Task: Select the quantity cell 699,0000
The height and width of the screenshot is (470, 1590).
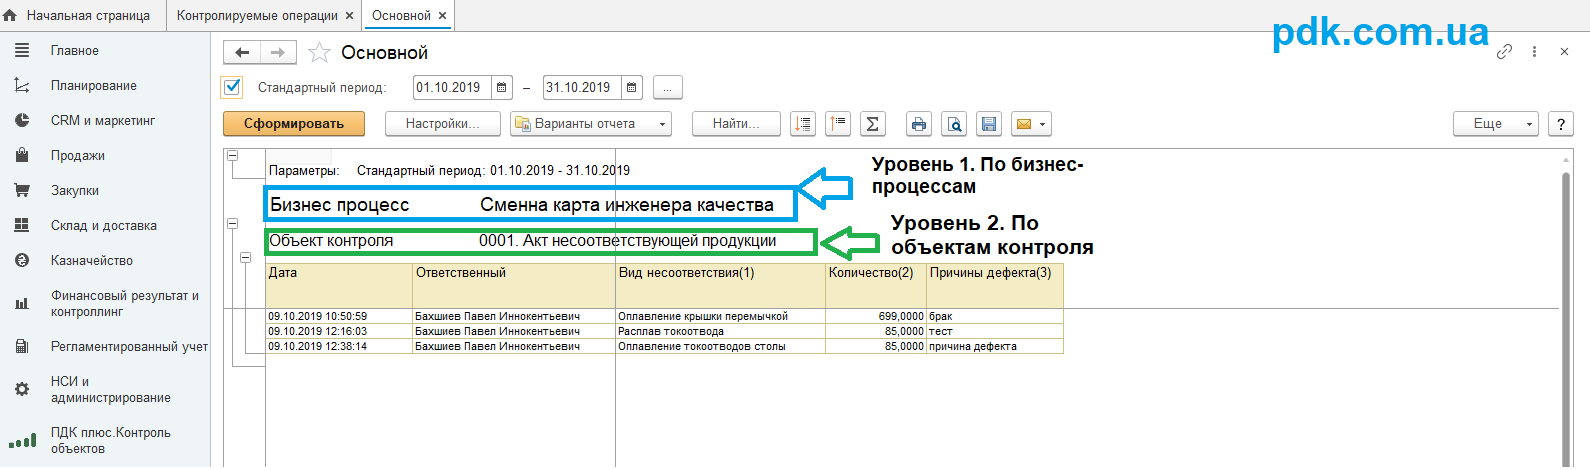Action: tap(876, 316)
